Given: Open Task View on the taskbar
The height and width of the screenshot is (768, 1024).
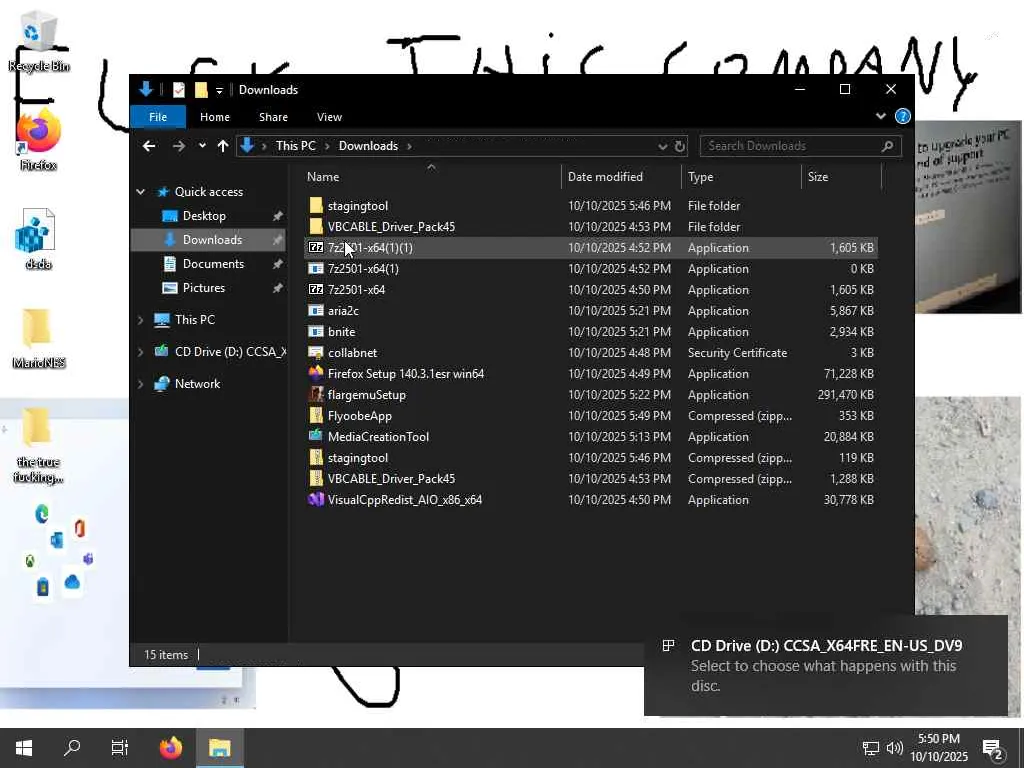Looking at the screenshot, I should click(x=120, y=748).
